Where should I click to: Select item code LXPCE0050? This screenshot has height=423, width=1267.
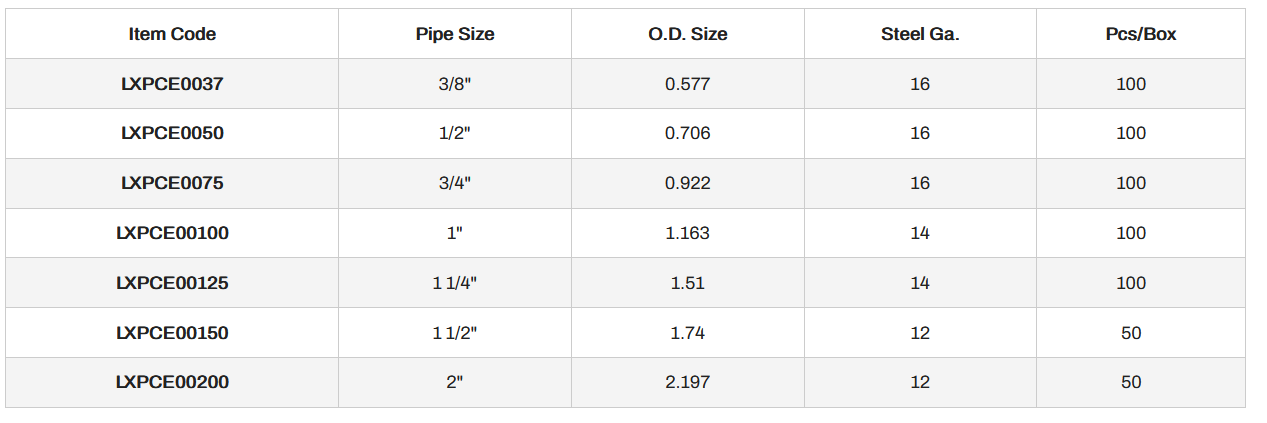pos(172,133)
